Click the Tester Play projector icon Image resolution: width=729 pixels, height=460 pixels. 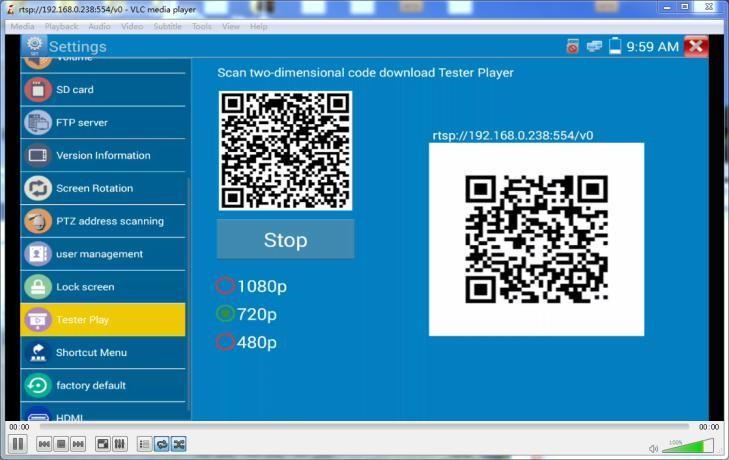pyautogui.click(x=38, y=320)
